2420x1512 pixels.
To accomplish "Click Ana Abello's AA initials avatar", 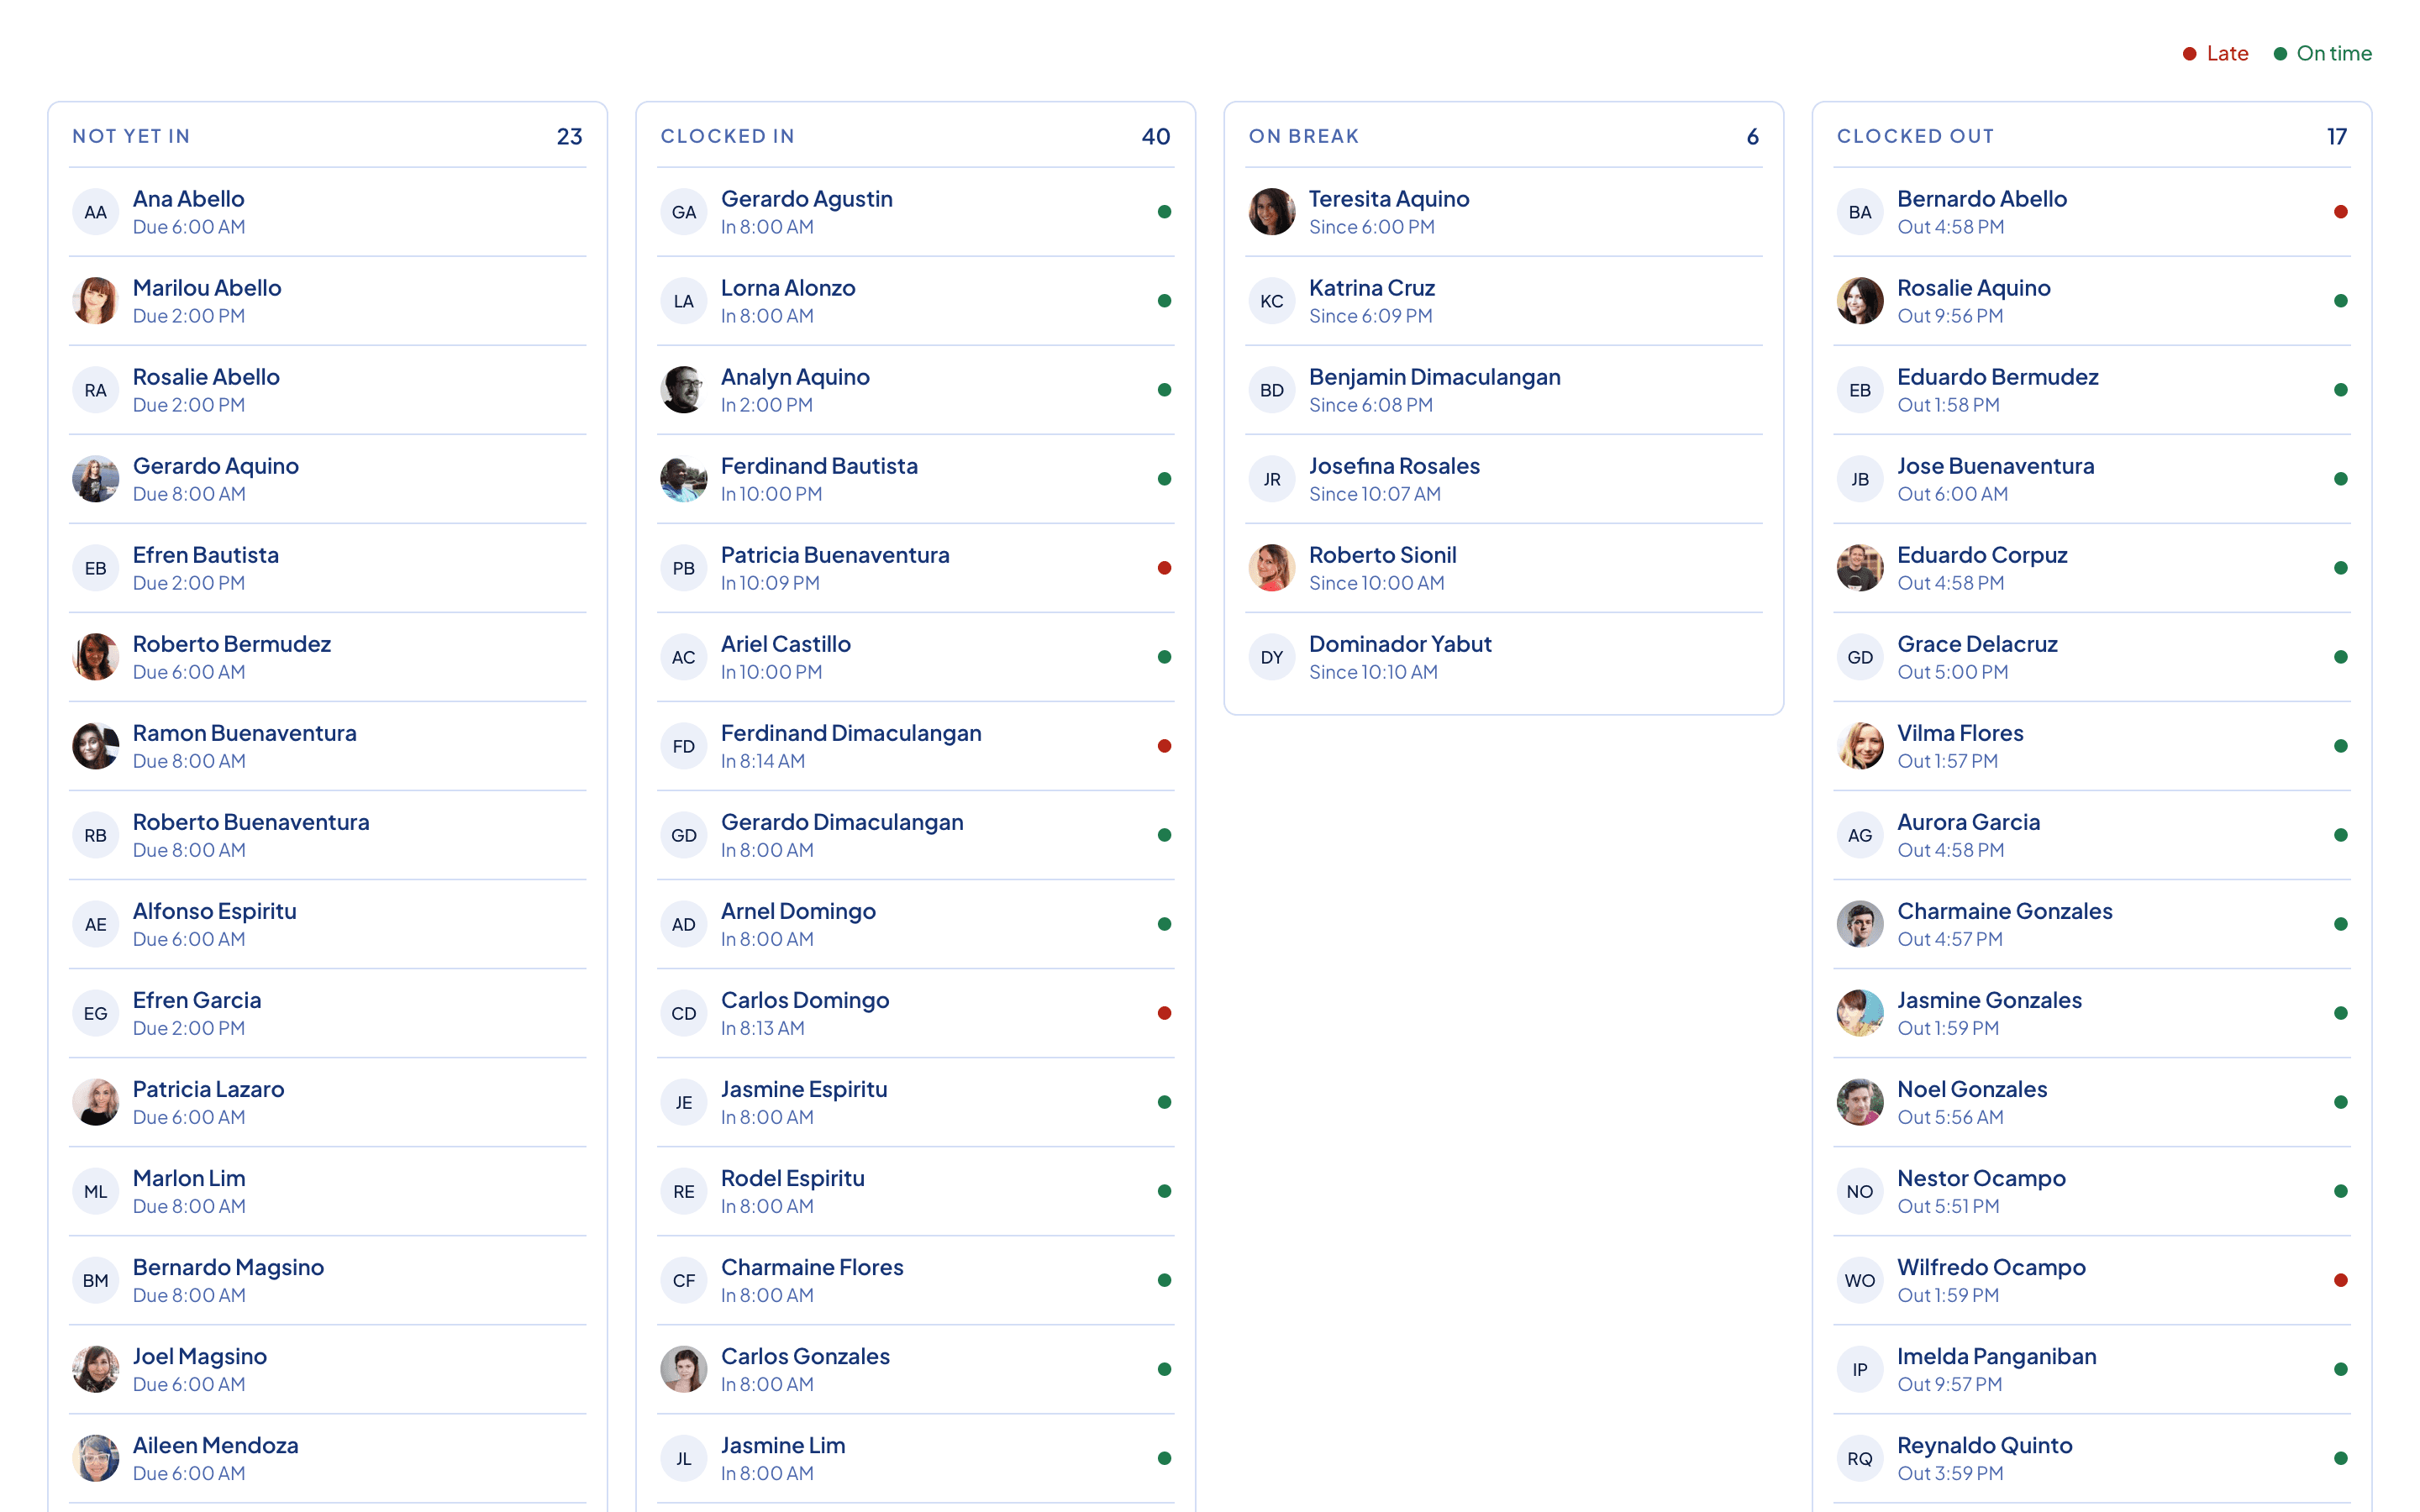I will point(95,212).
